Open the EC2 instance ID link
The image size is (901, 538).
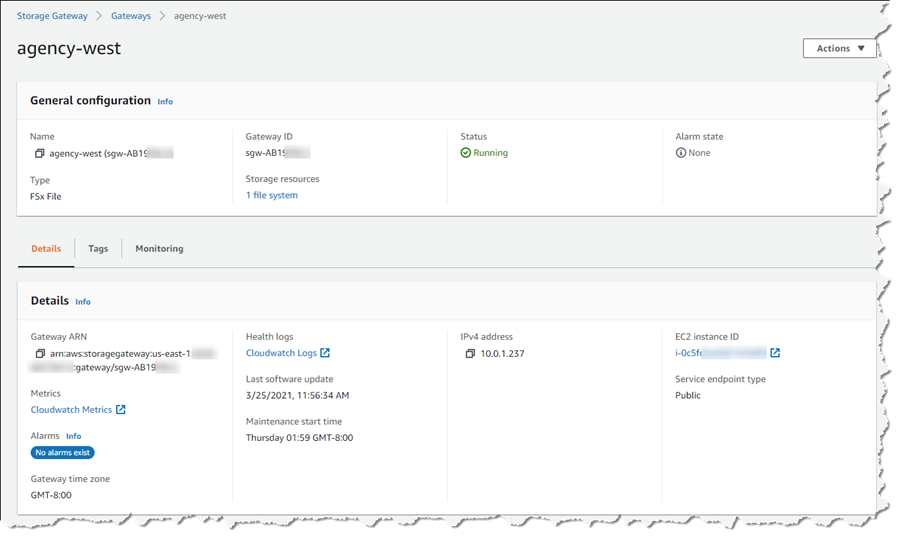[721, 353]
